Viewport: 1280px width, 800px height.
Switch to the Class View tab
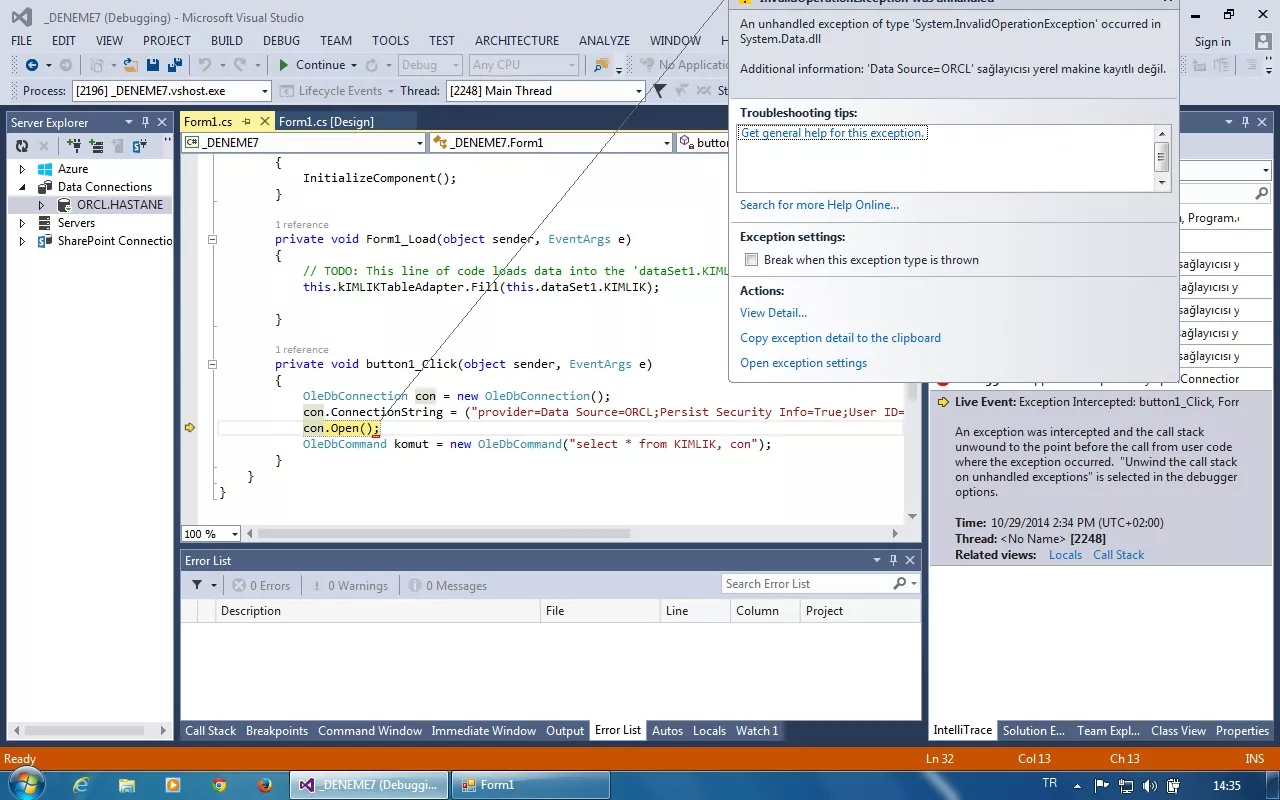click(x=1178, y=731)
